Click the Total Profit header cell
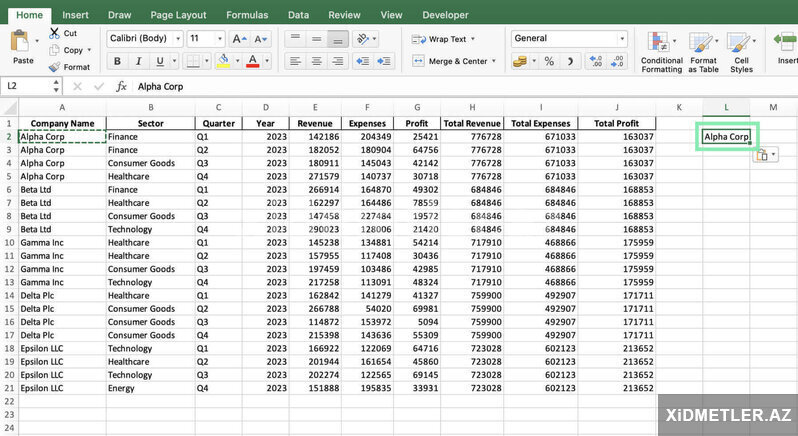This screenshot has width=798, height=436. [x=617, y=124]
